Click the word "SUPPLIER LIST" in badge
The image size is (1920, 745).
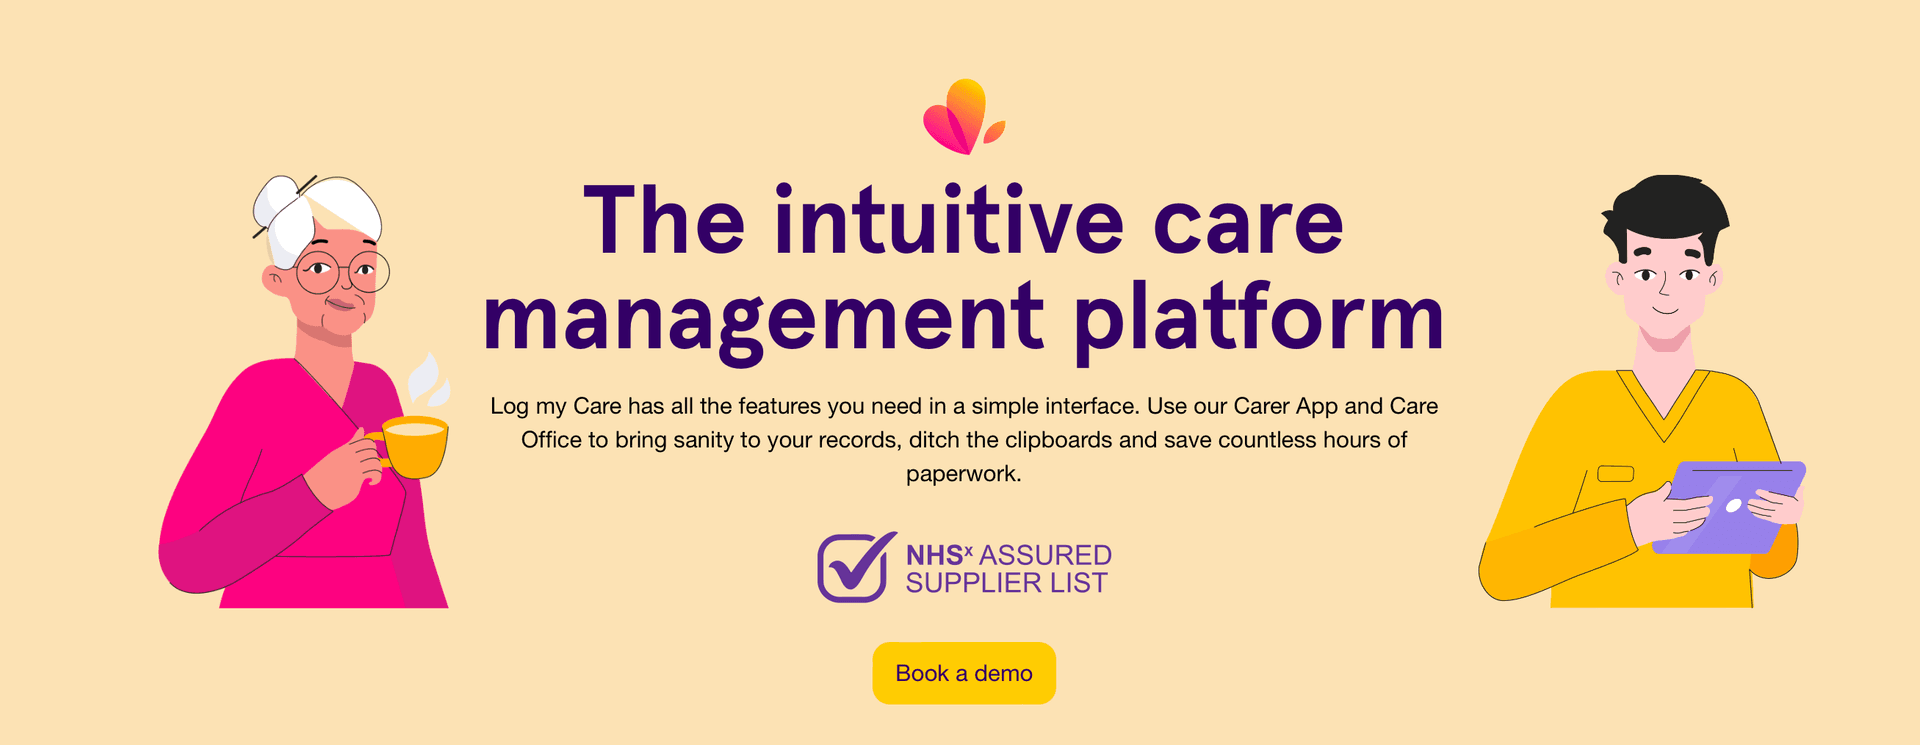(1006, 583)
